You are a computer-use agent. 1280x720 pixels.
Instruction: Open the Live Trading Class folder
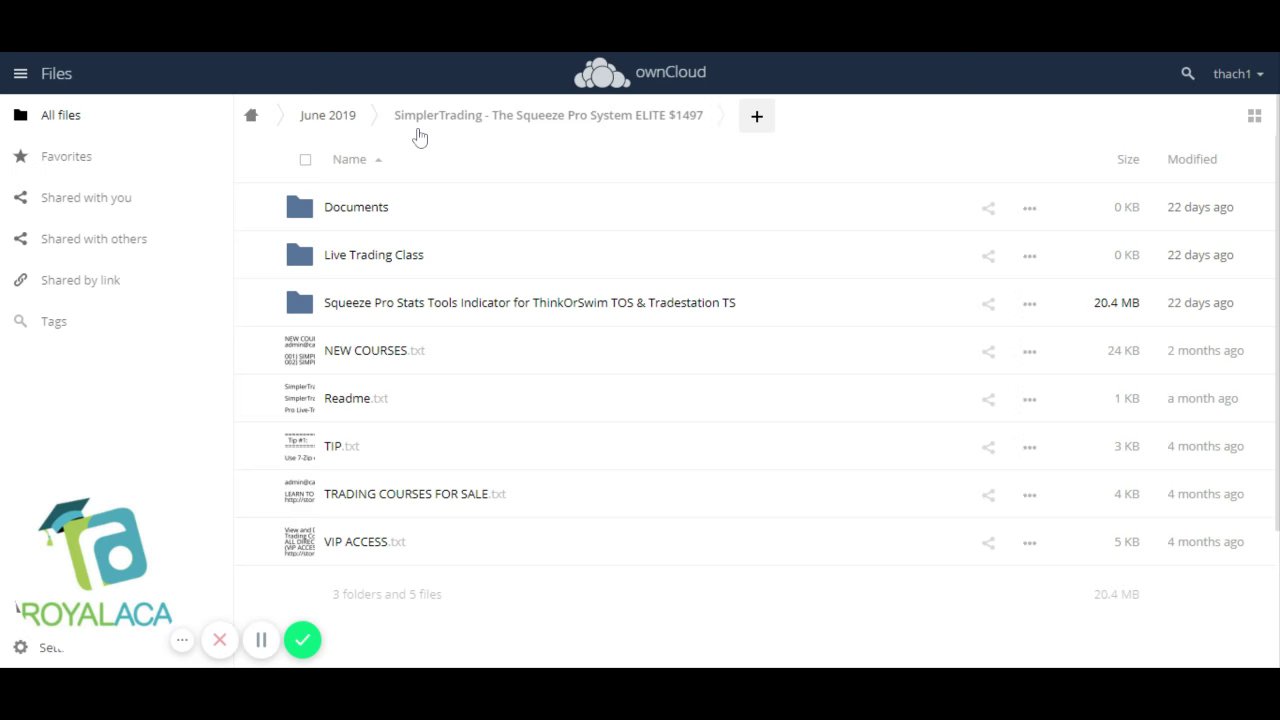pyautogui.click(x=373, y=255)
